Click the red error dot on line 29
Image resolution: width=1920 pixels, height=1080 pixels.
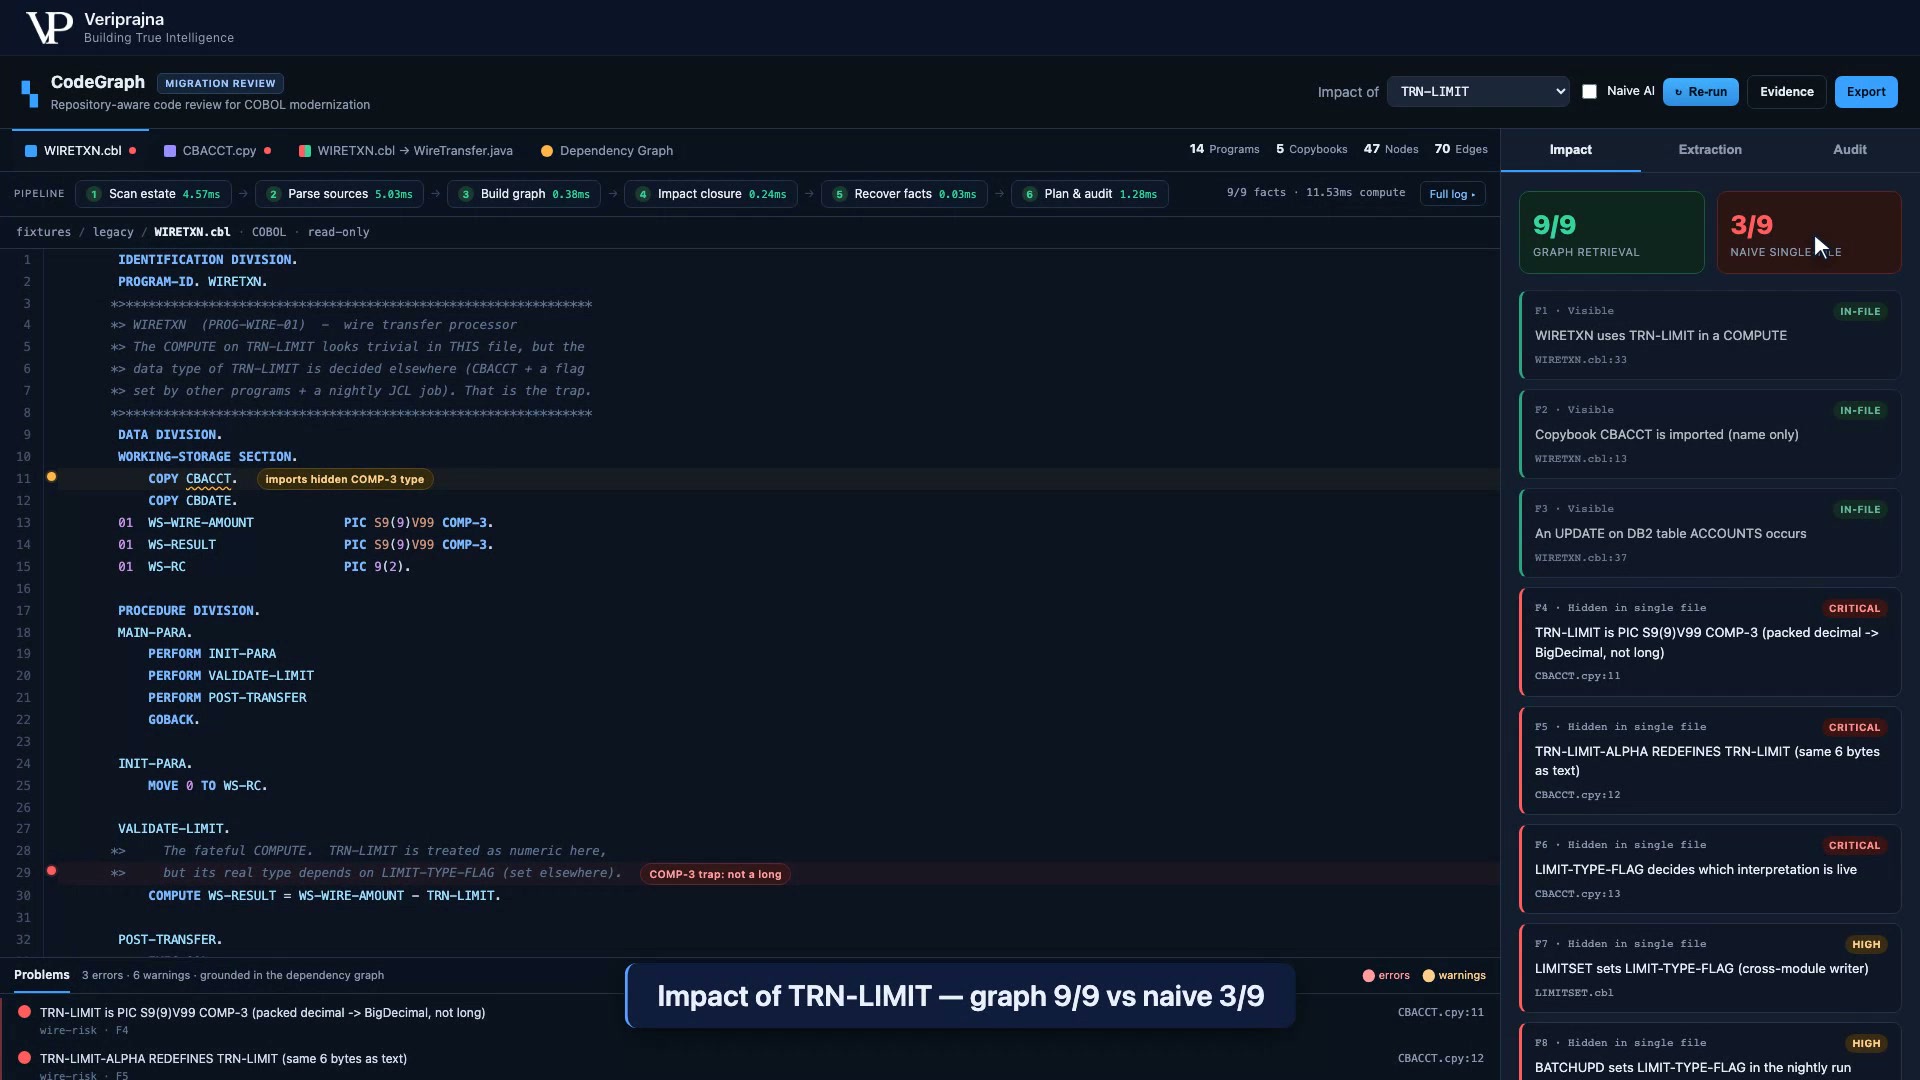coord(51,871)
